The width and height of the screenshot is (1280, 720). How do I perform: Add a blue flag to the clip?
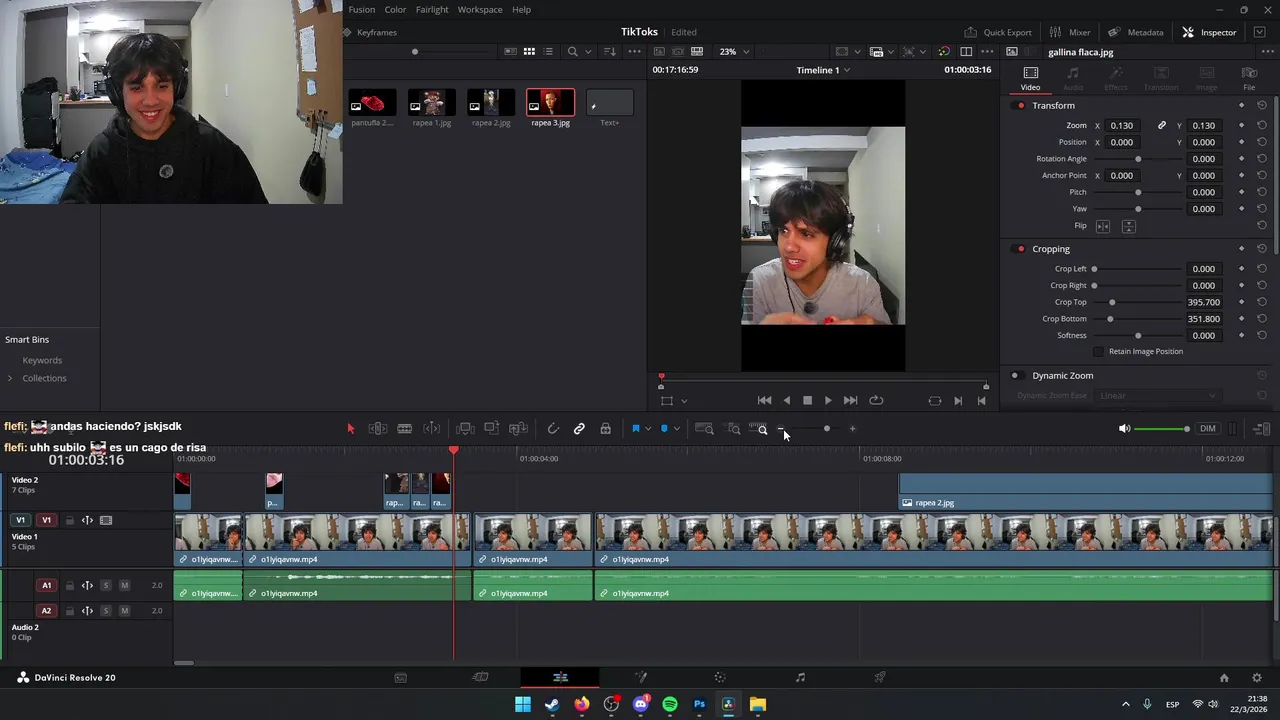pyautogui.click(x=635, y=429)
